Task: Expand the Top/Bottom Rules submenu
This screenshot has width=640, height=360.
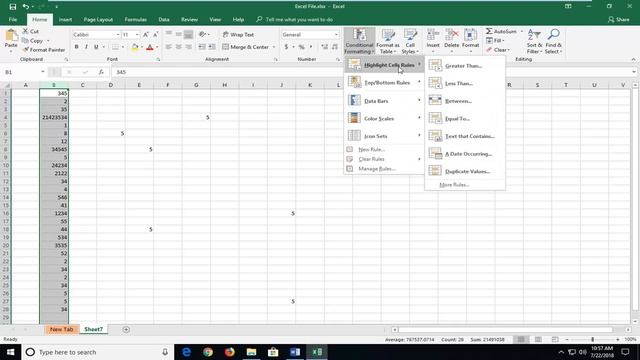Action: pos(384,82)
